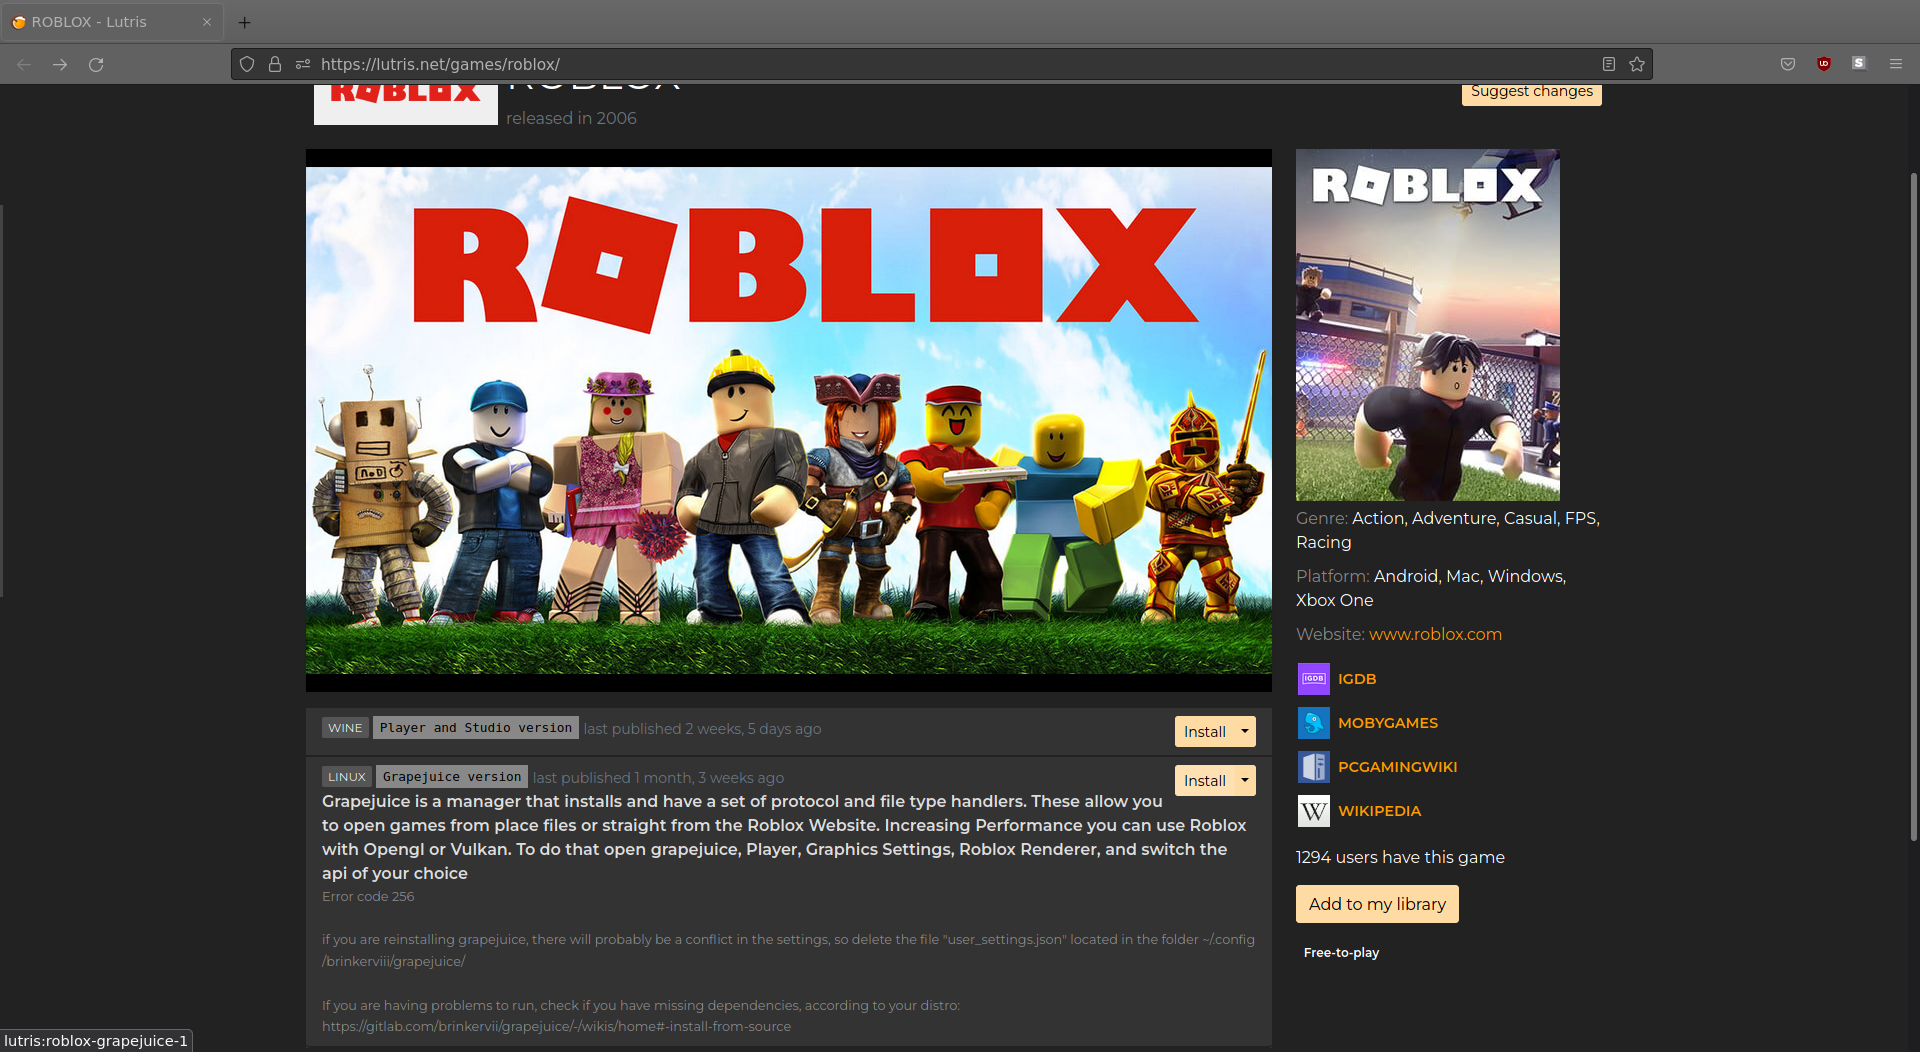This screenshot has height=1052, width=1920.
Task: Open the Firefox hamburger menu
Action: pyautogui.click(x=1896, y=64)
